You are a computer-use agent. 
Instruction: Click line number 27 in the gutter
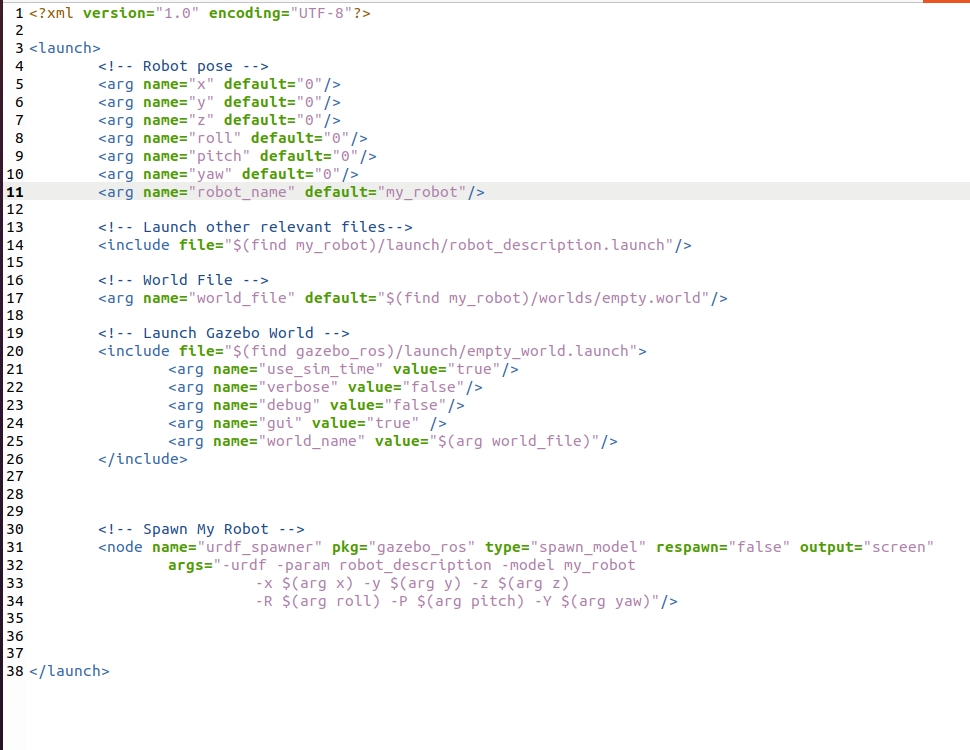(15, 477)
